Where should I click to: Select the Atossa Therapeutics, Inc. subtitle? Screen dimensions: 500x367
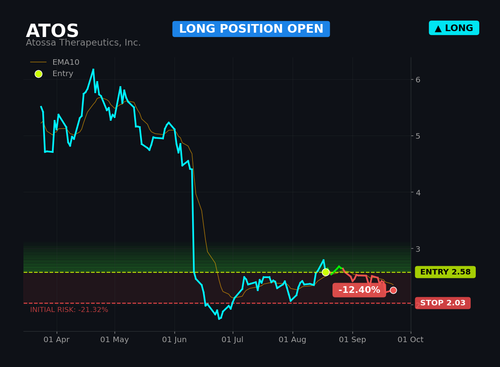coord(83,43)
